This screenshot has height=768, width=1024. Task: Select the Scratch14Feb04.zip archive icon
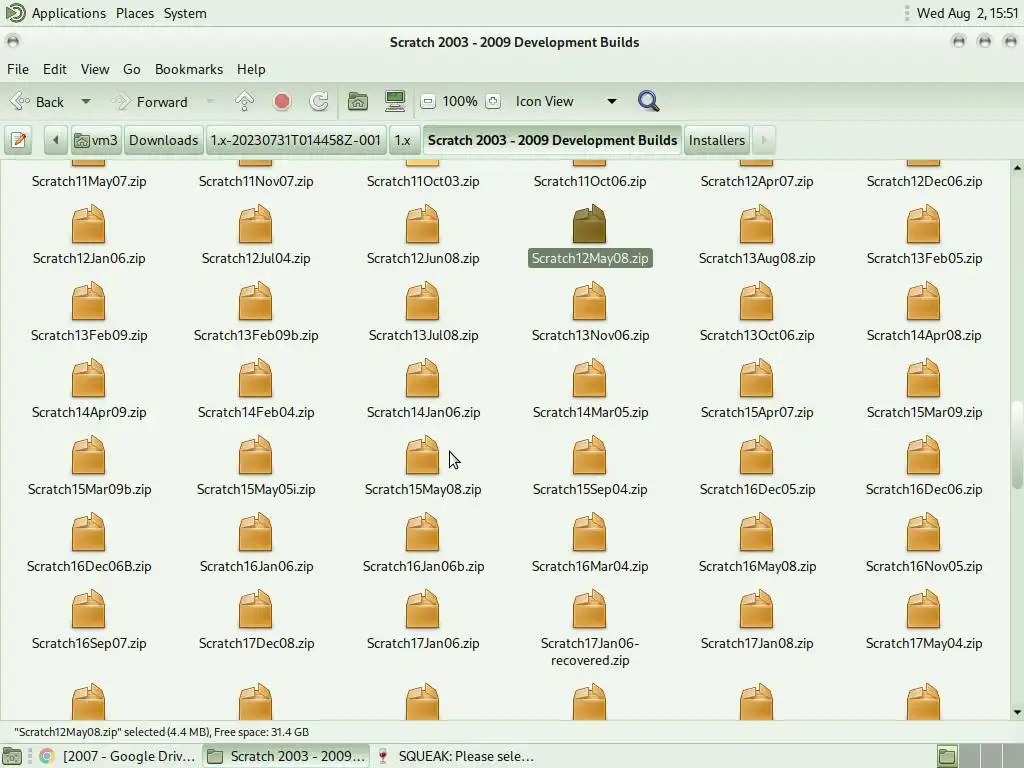coord(255,378)
